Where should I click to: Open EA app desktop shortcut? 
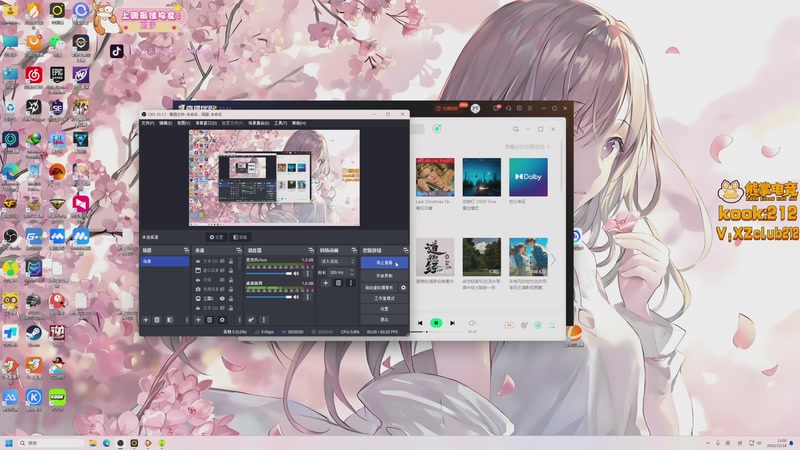click(x=57, y=174)
